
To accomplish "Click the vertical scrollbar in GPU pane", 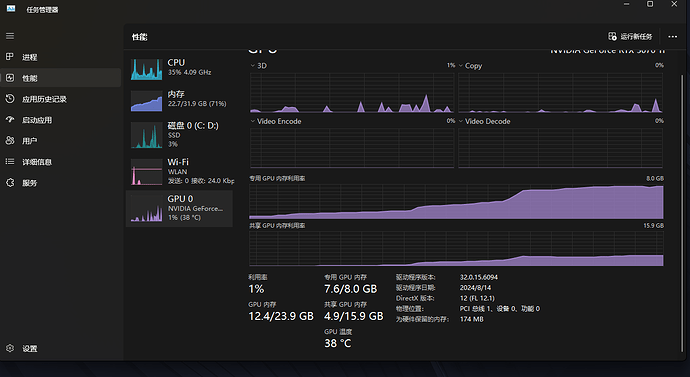I will [x=683, y=213].
